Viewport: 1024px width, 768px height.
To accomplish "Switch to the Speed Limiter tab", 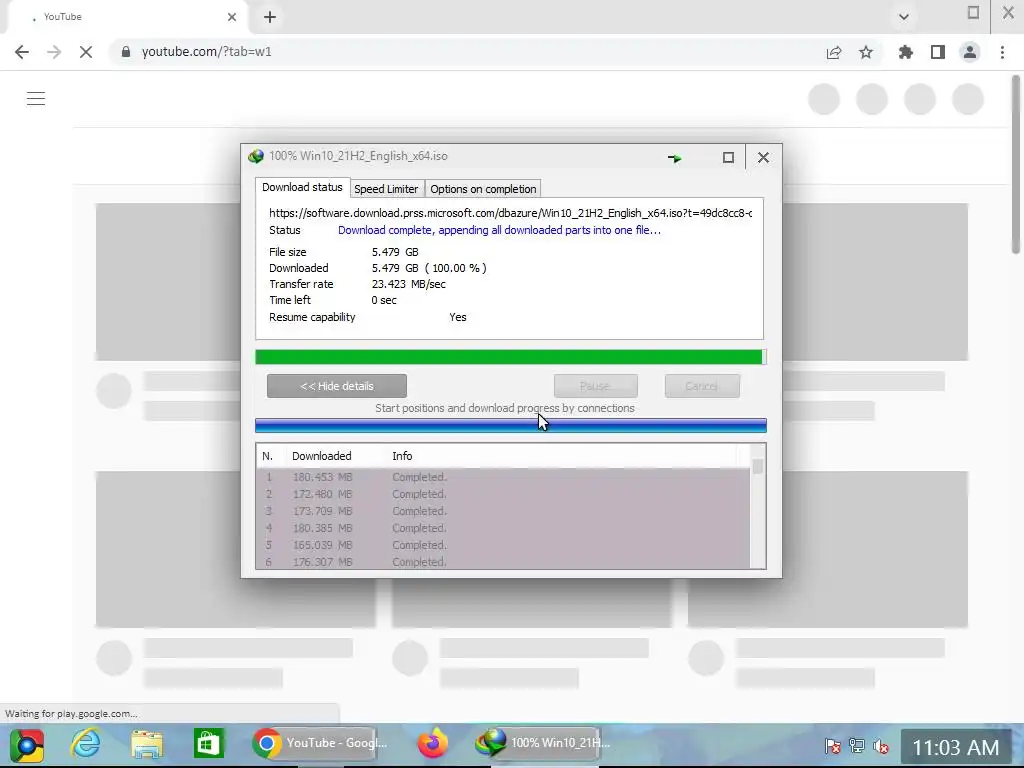I will (386, 189).
